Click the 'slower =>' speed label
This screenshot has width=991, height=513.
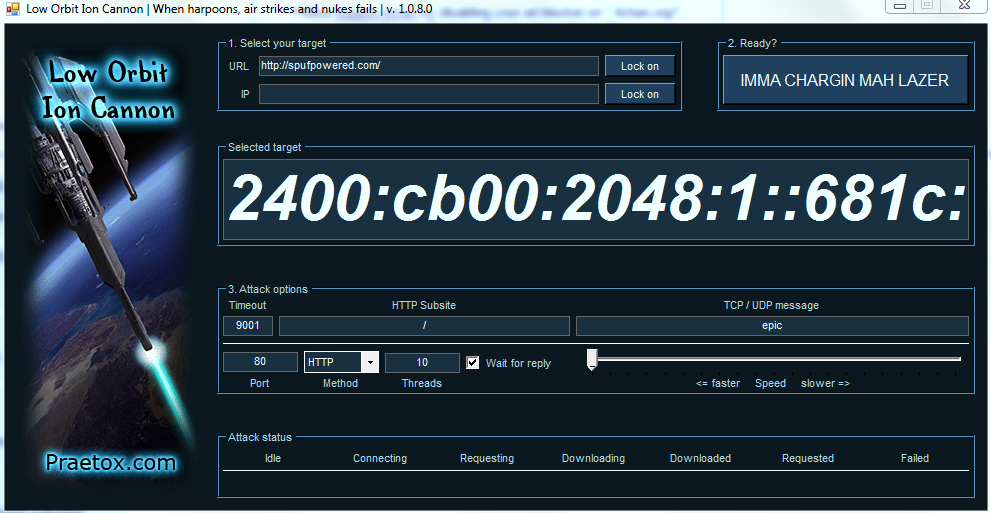825,383
